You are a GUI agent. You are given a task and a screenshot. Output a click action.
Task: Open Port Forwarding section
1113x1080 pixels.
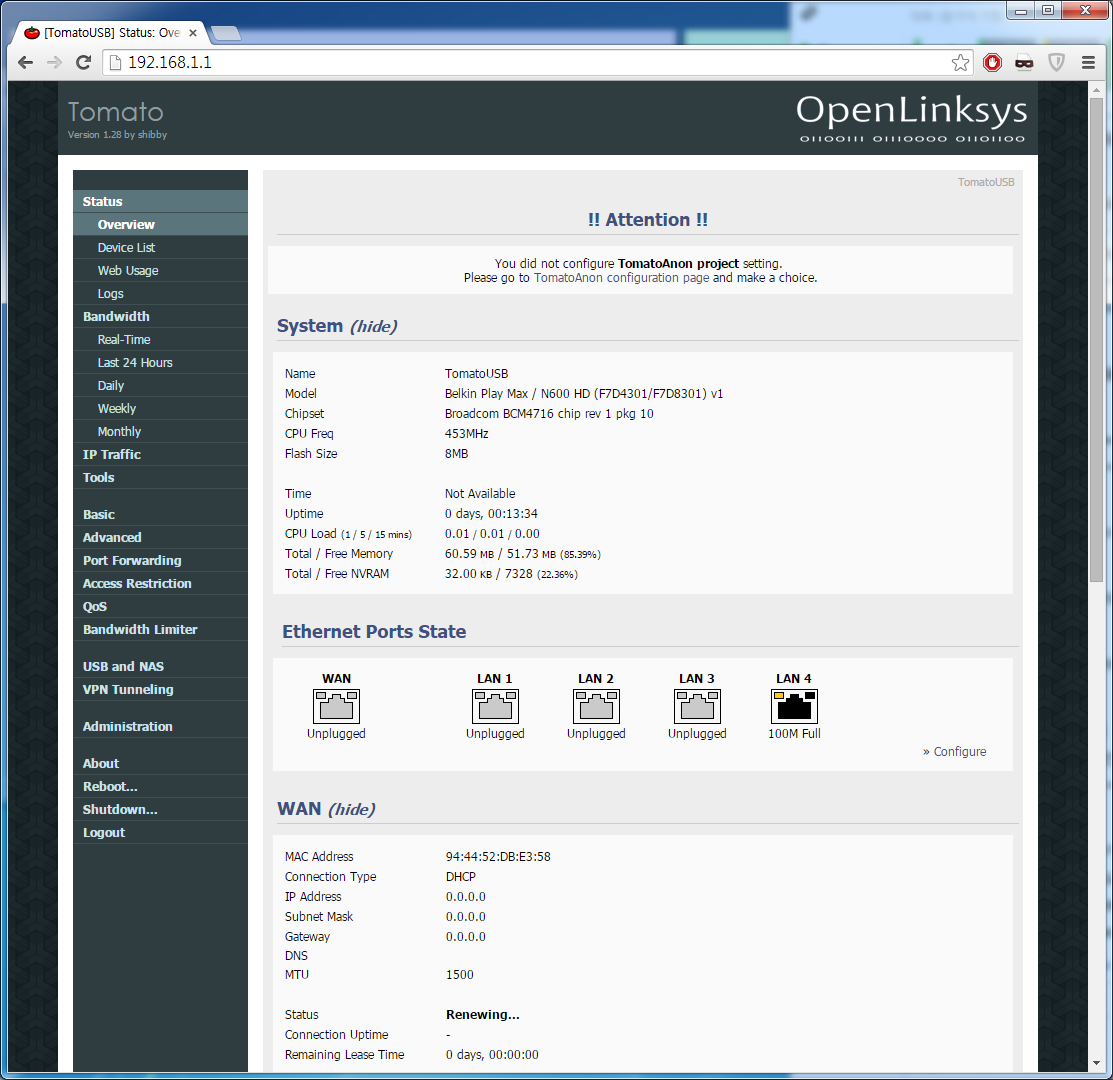[160, 561]
